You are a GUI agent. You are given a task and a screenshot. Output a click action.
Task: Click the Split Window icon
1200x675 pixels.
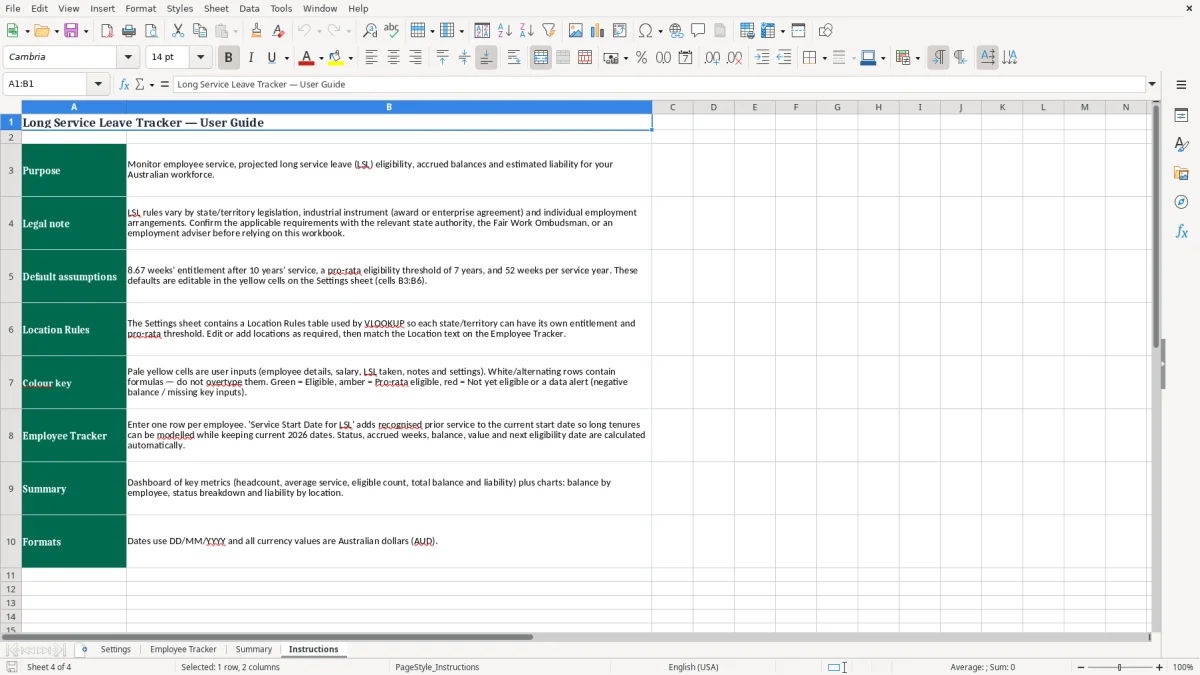tap(798, 31)
